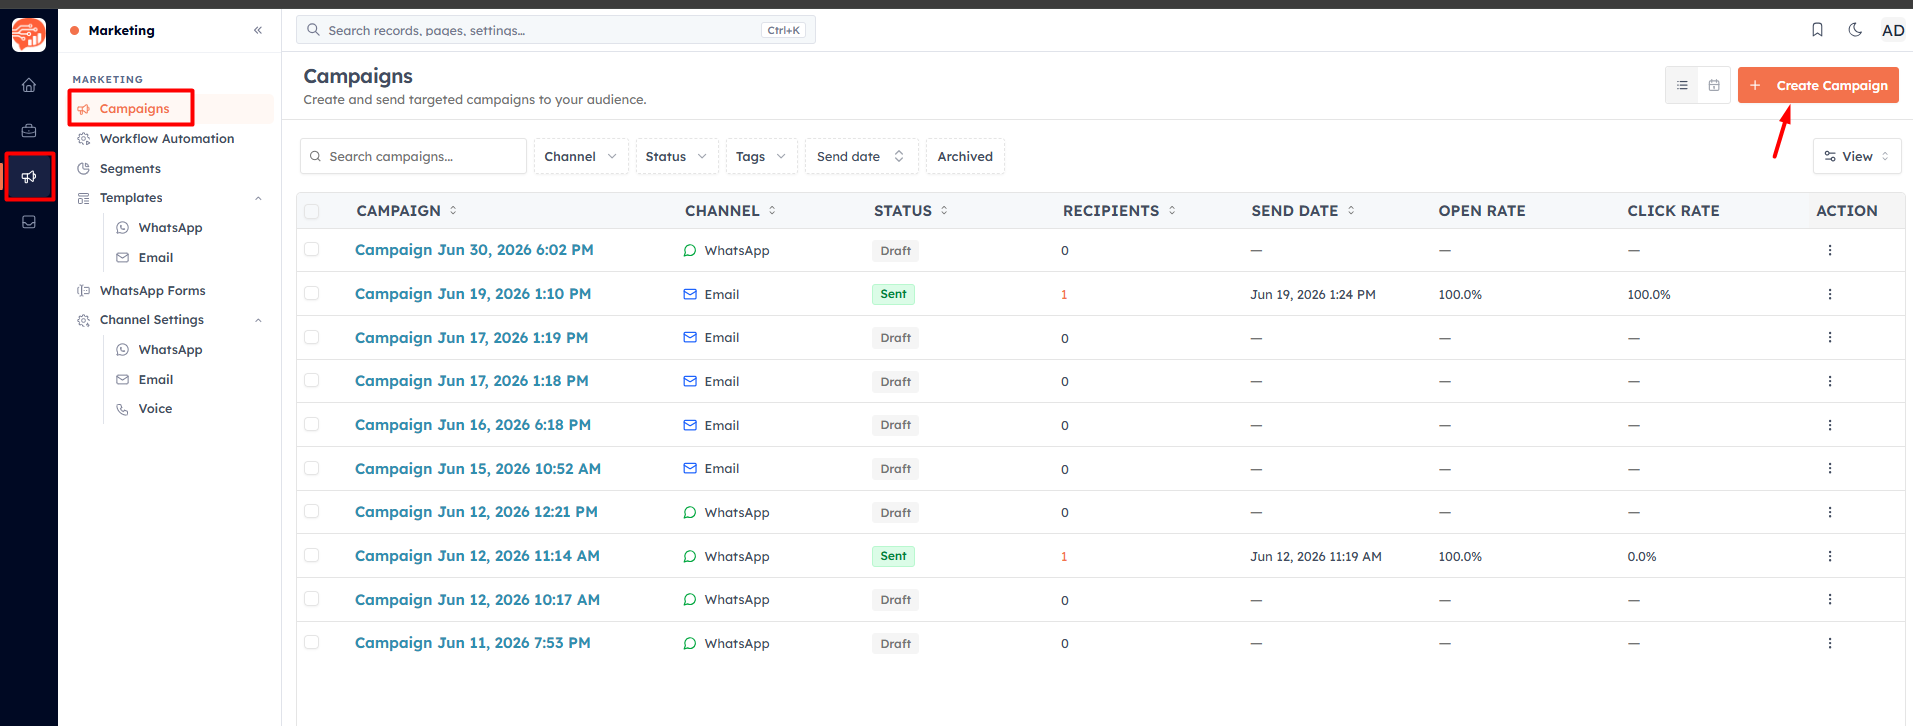Select checkbox for Campaign Jun 30, 2026 6:02 PM
The height and width of the screenshot is (726, 1913).
pos(312,250)
